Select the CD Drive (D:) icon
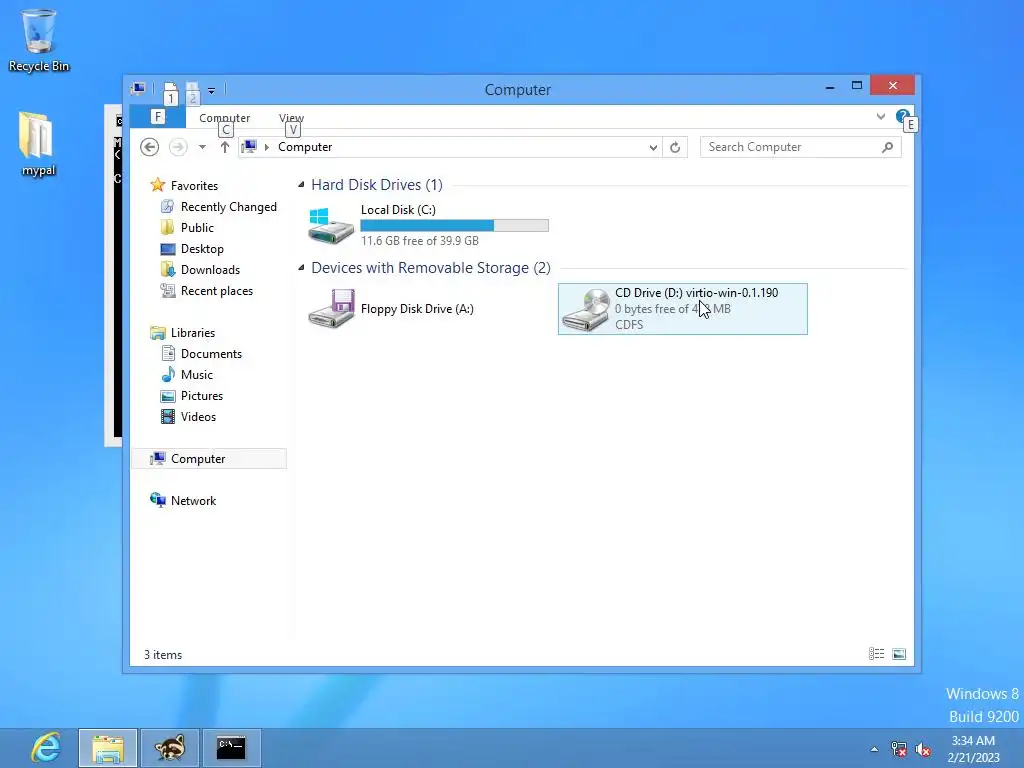The image size is (1024, 768). (585, 309)
